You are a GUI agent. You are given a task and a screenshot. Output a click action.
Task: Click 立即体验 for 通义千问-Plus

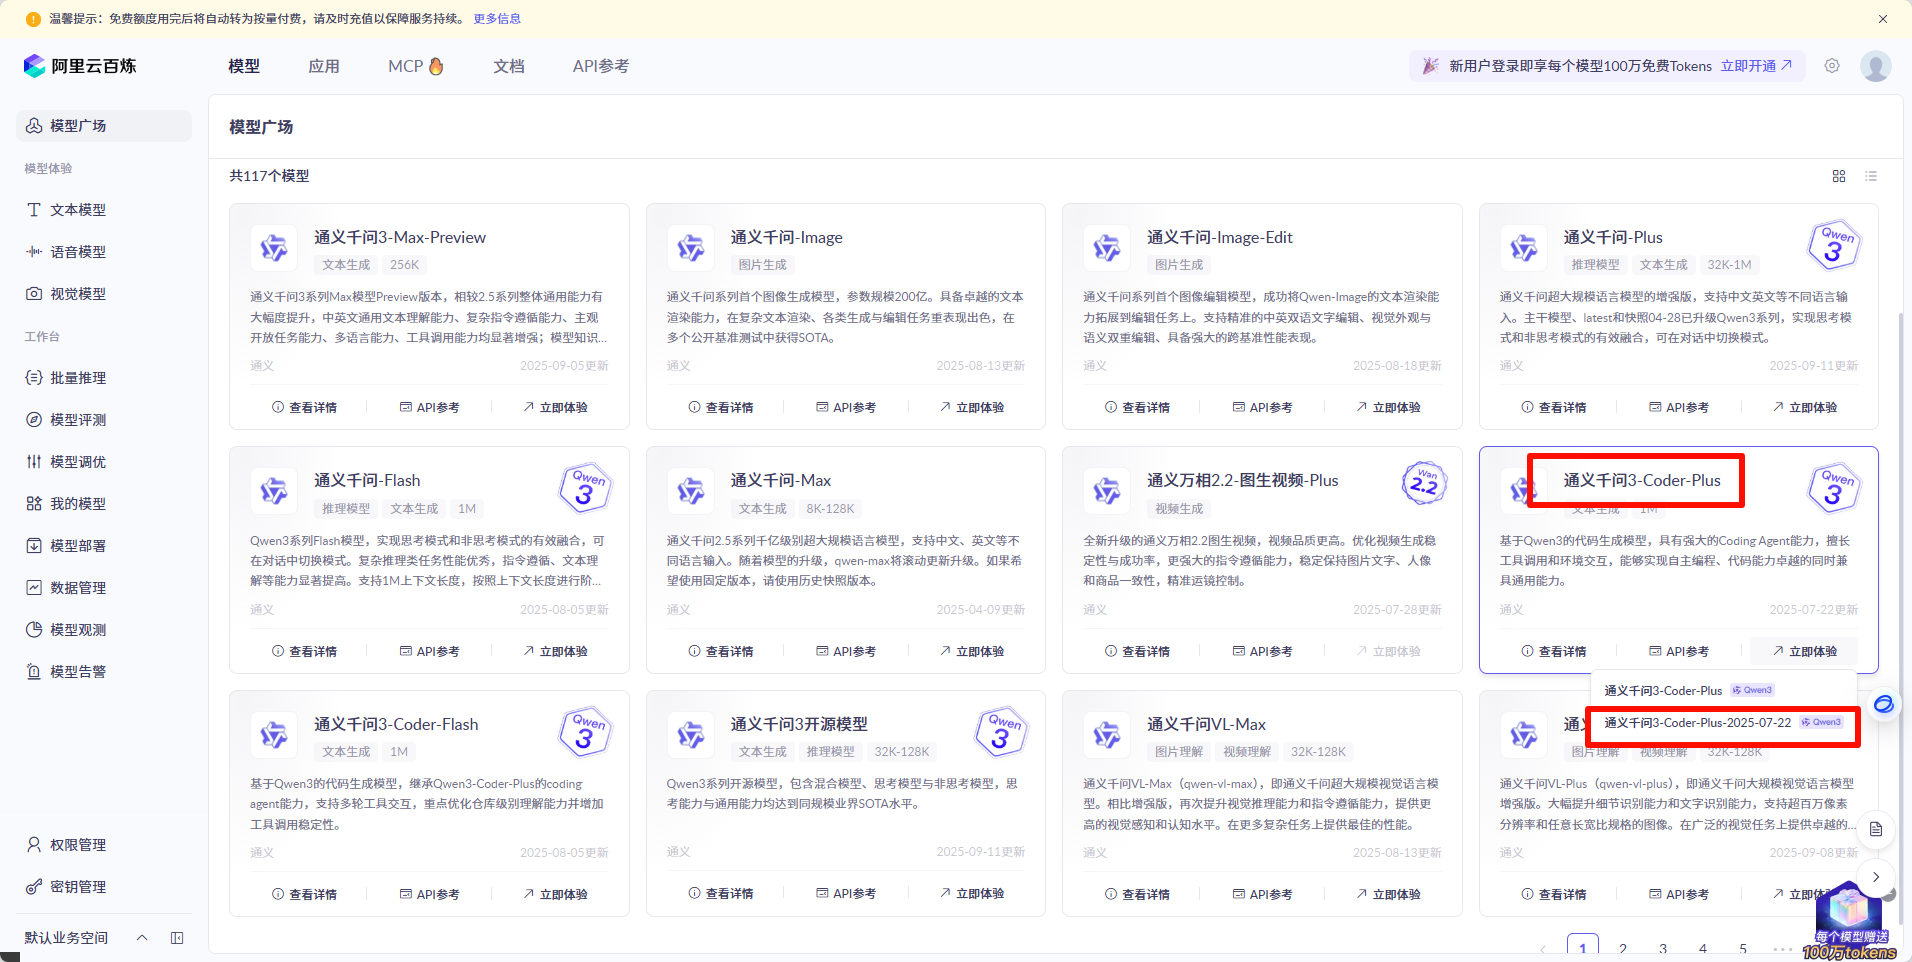pyautogui.click(x=1805, y=408)
